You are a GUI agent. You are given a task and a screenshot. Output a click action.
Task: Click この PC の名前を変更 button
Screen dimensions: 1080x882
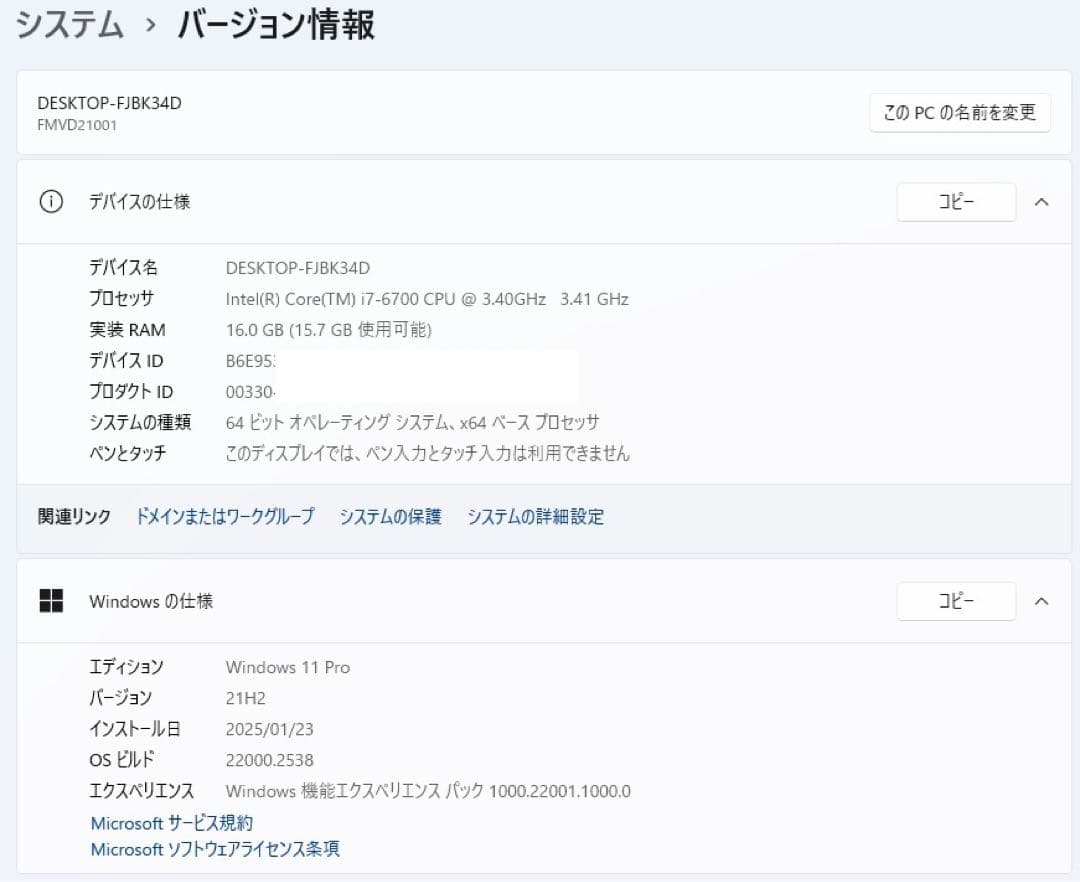[x=959, y=112]
